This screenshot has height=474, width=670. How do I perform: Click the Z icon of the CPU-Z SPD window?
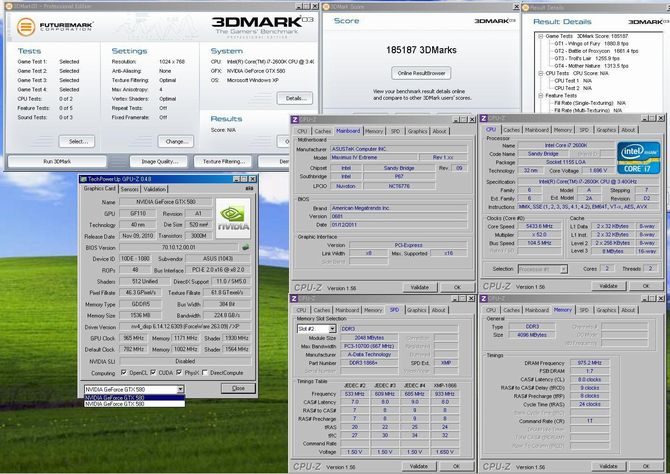294,298
